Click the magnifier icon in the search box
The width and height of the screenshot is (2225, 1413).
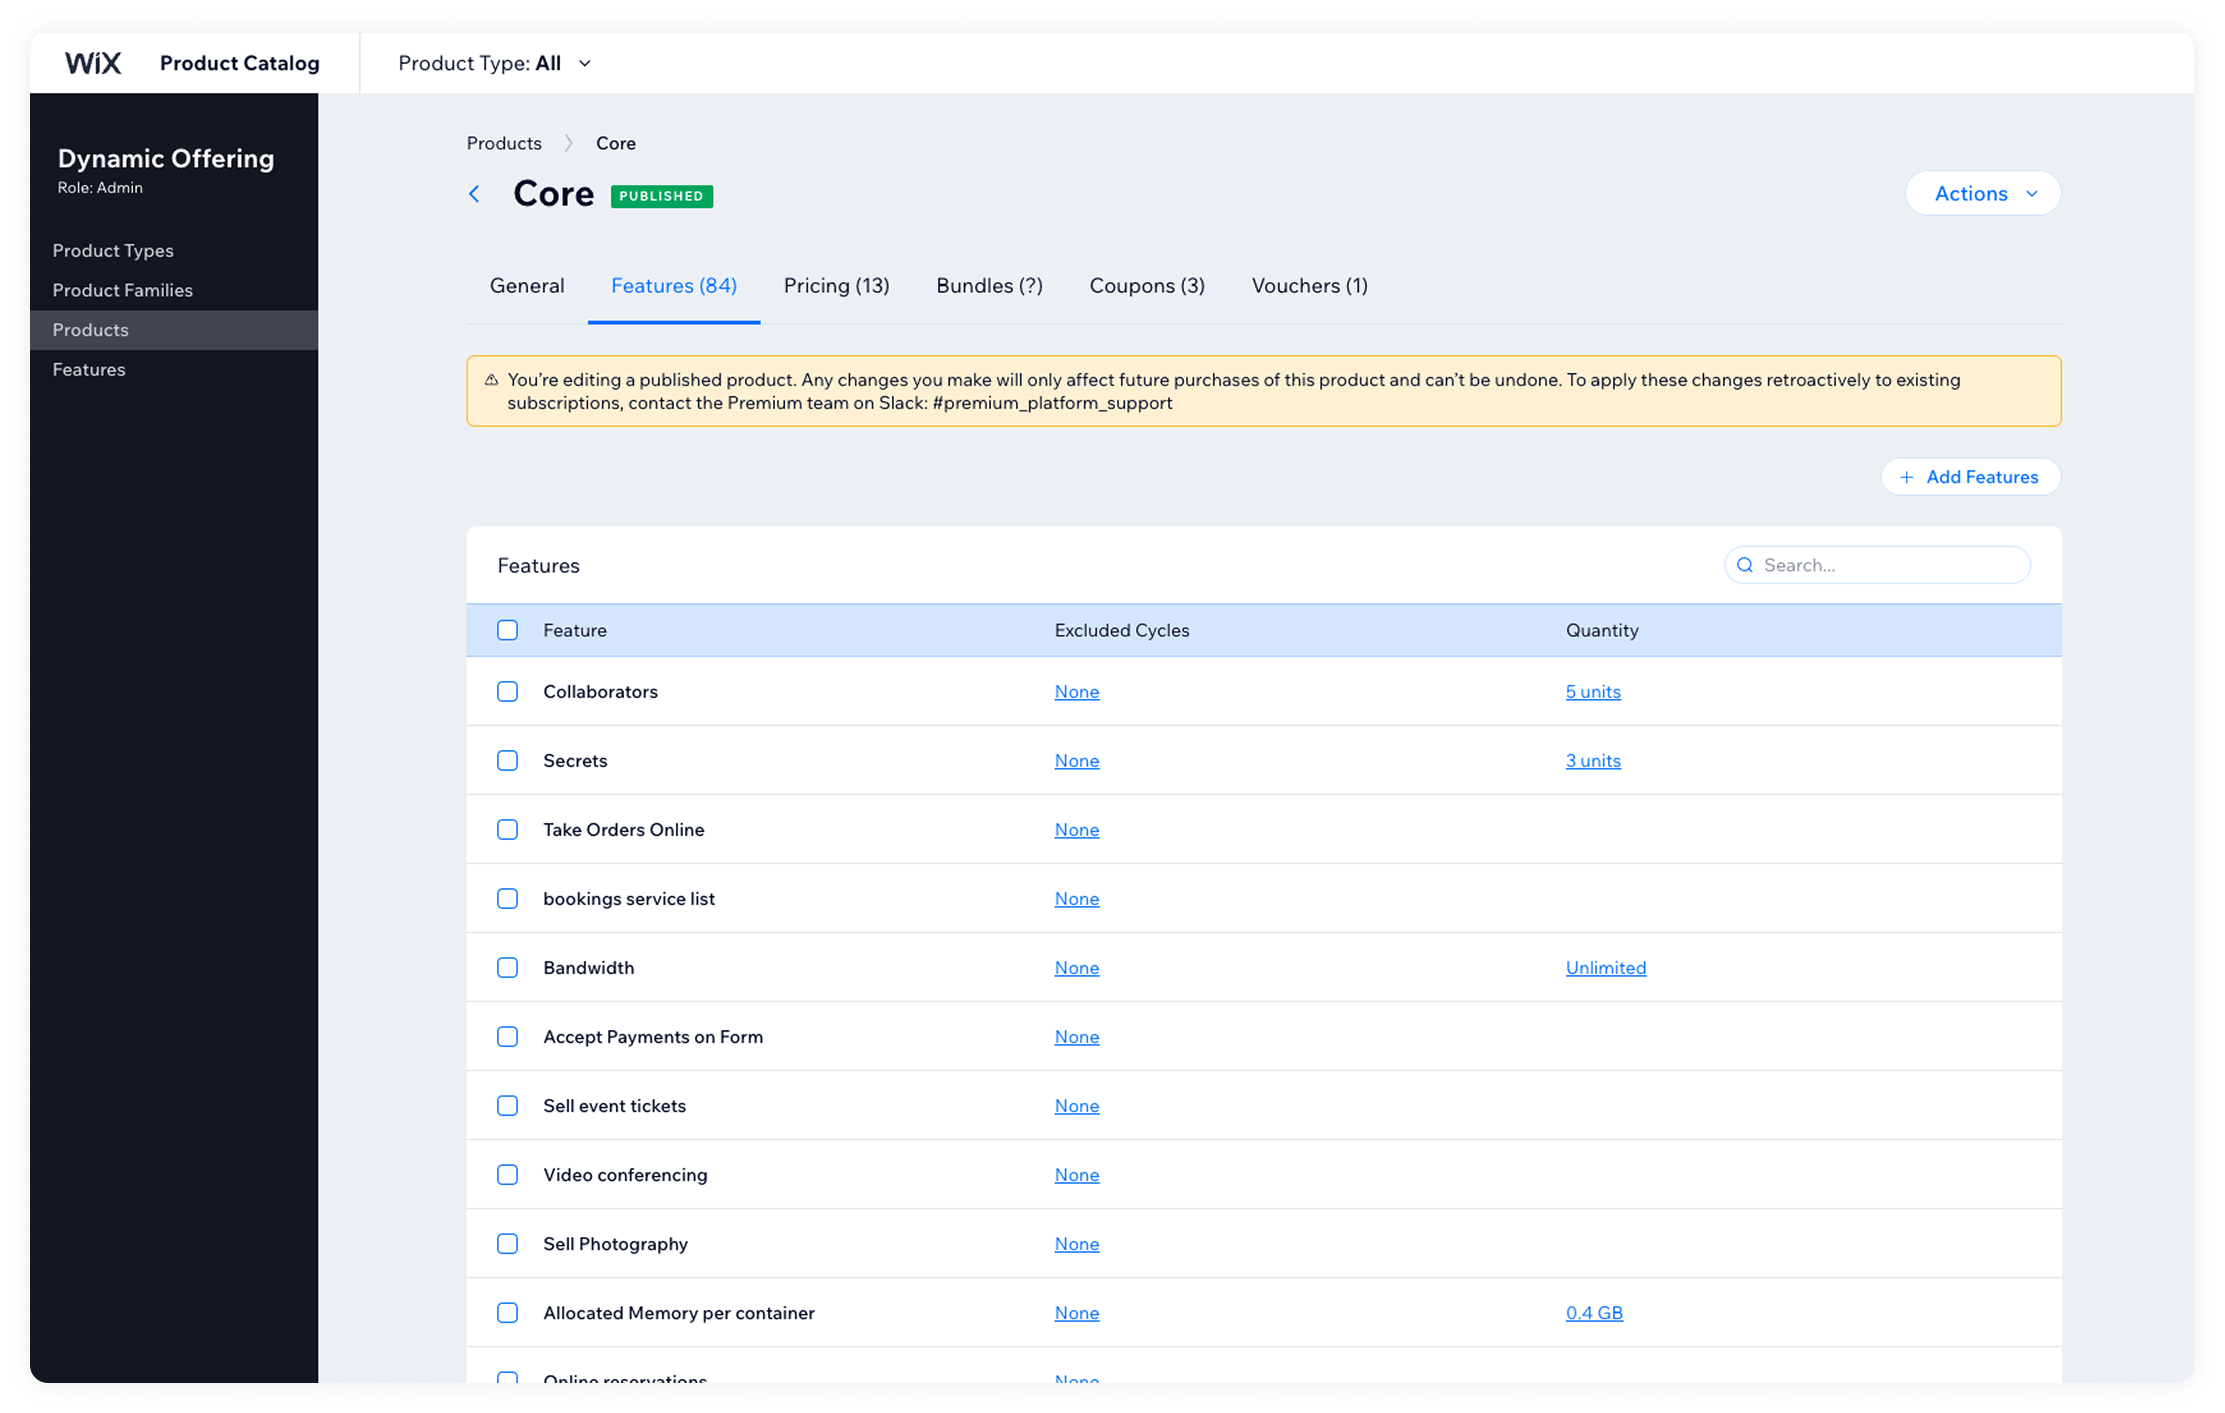(1745, 565)
